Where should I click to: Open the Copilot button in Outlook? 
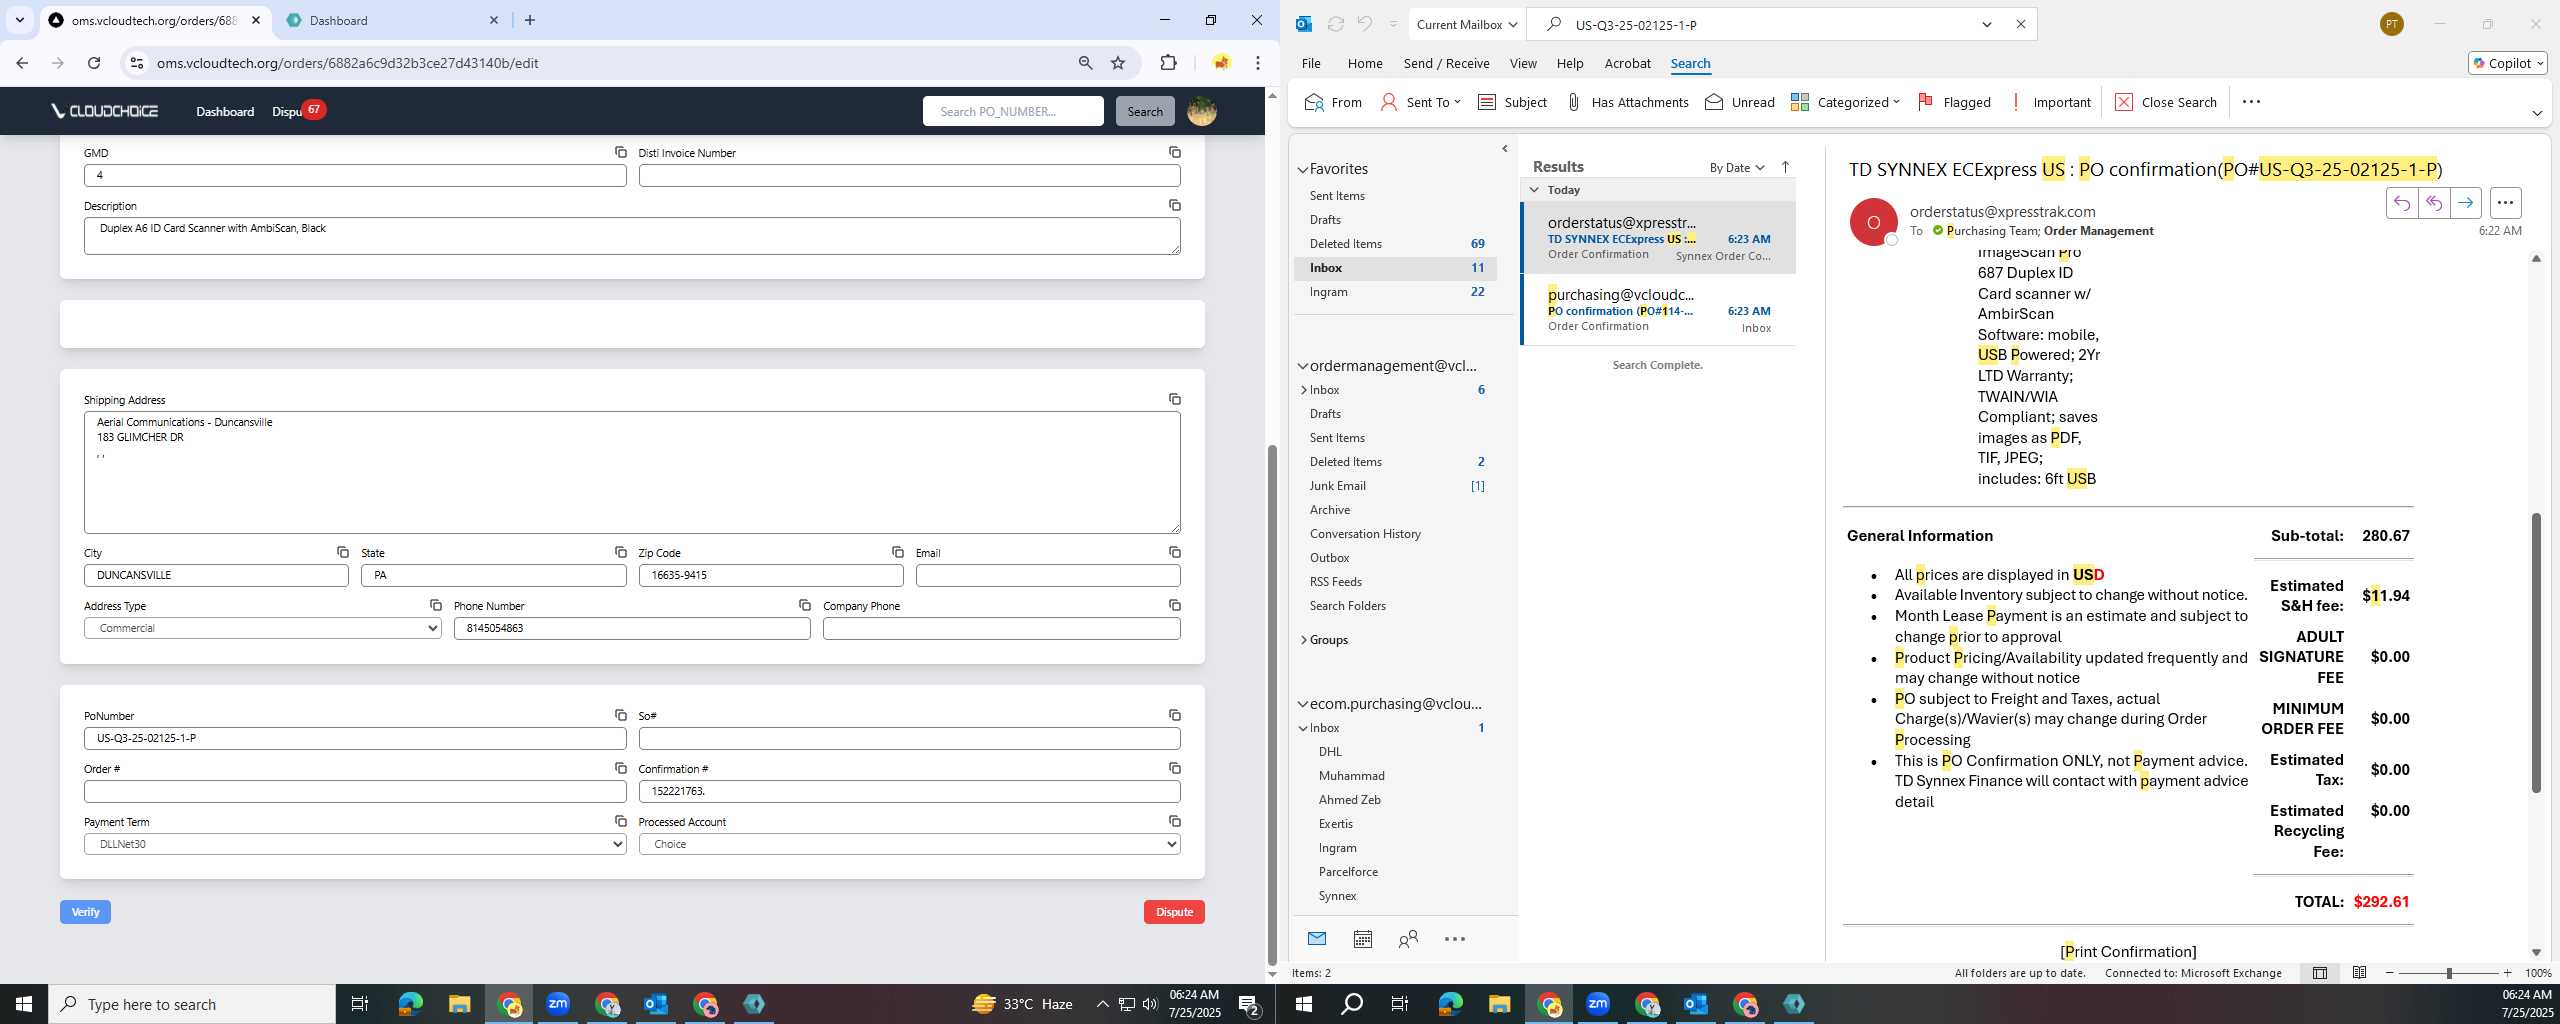2507,63
